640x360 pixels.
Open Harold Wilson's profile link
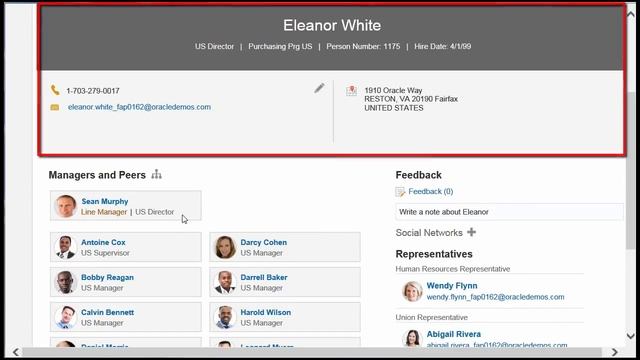(265, 312)
